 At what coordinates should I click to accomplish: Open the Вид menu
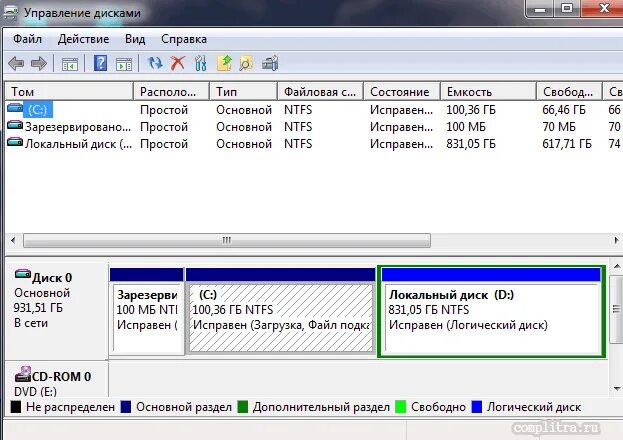click(x=135, y=39)
